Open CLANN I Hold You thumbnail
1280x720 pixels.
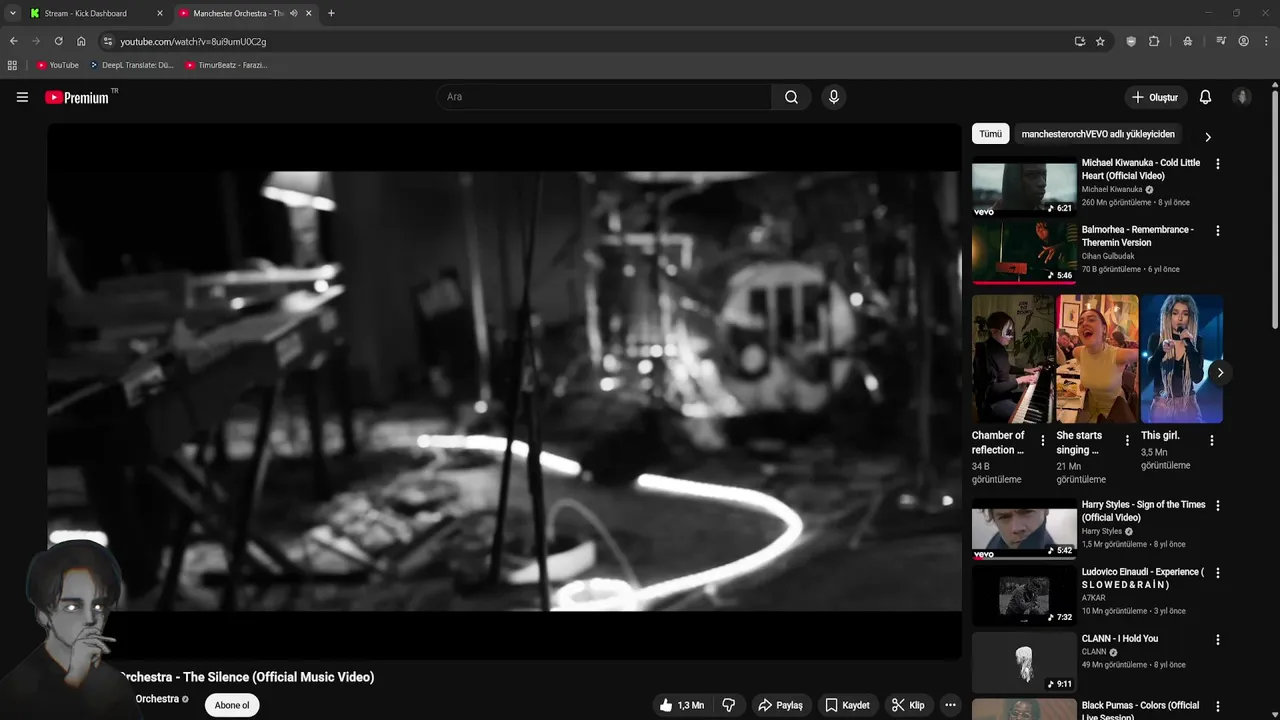point(1024,662)
